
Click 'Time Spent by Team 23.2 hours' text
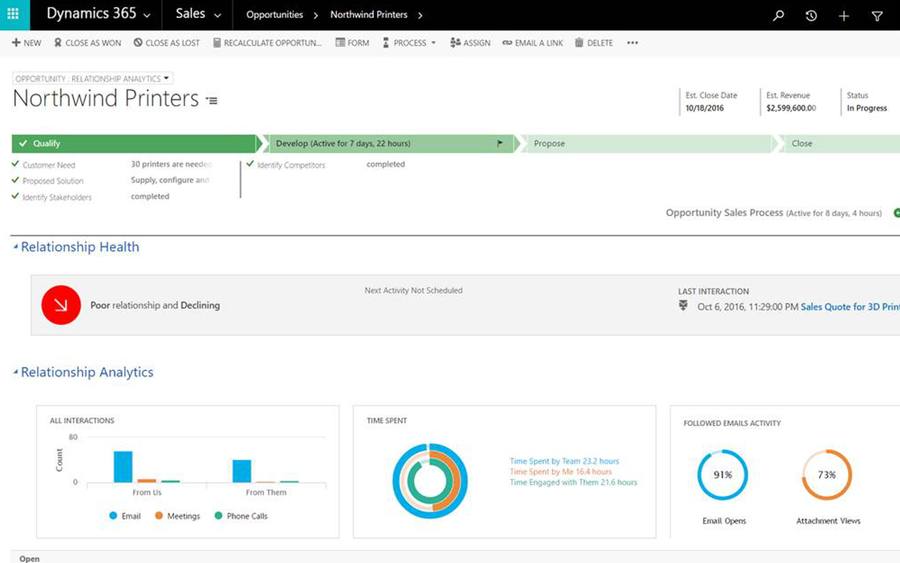tap(564, 461)
